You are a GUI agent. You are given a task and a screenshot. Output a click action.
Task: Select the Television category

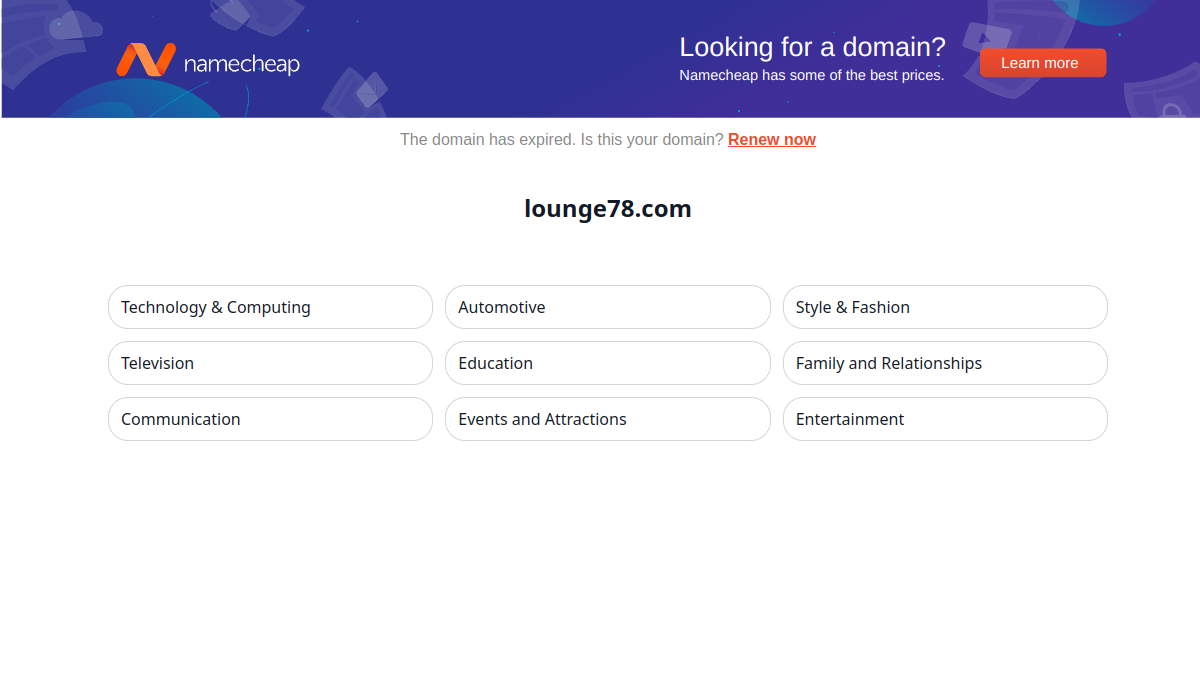270,363
